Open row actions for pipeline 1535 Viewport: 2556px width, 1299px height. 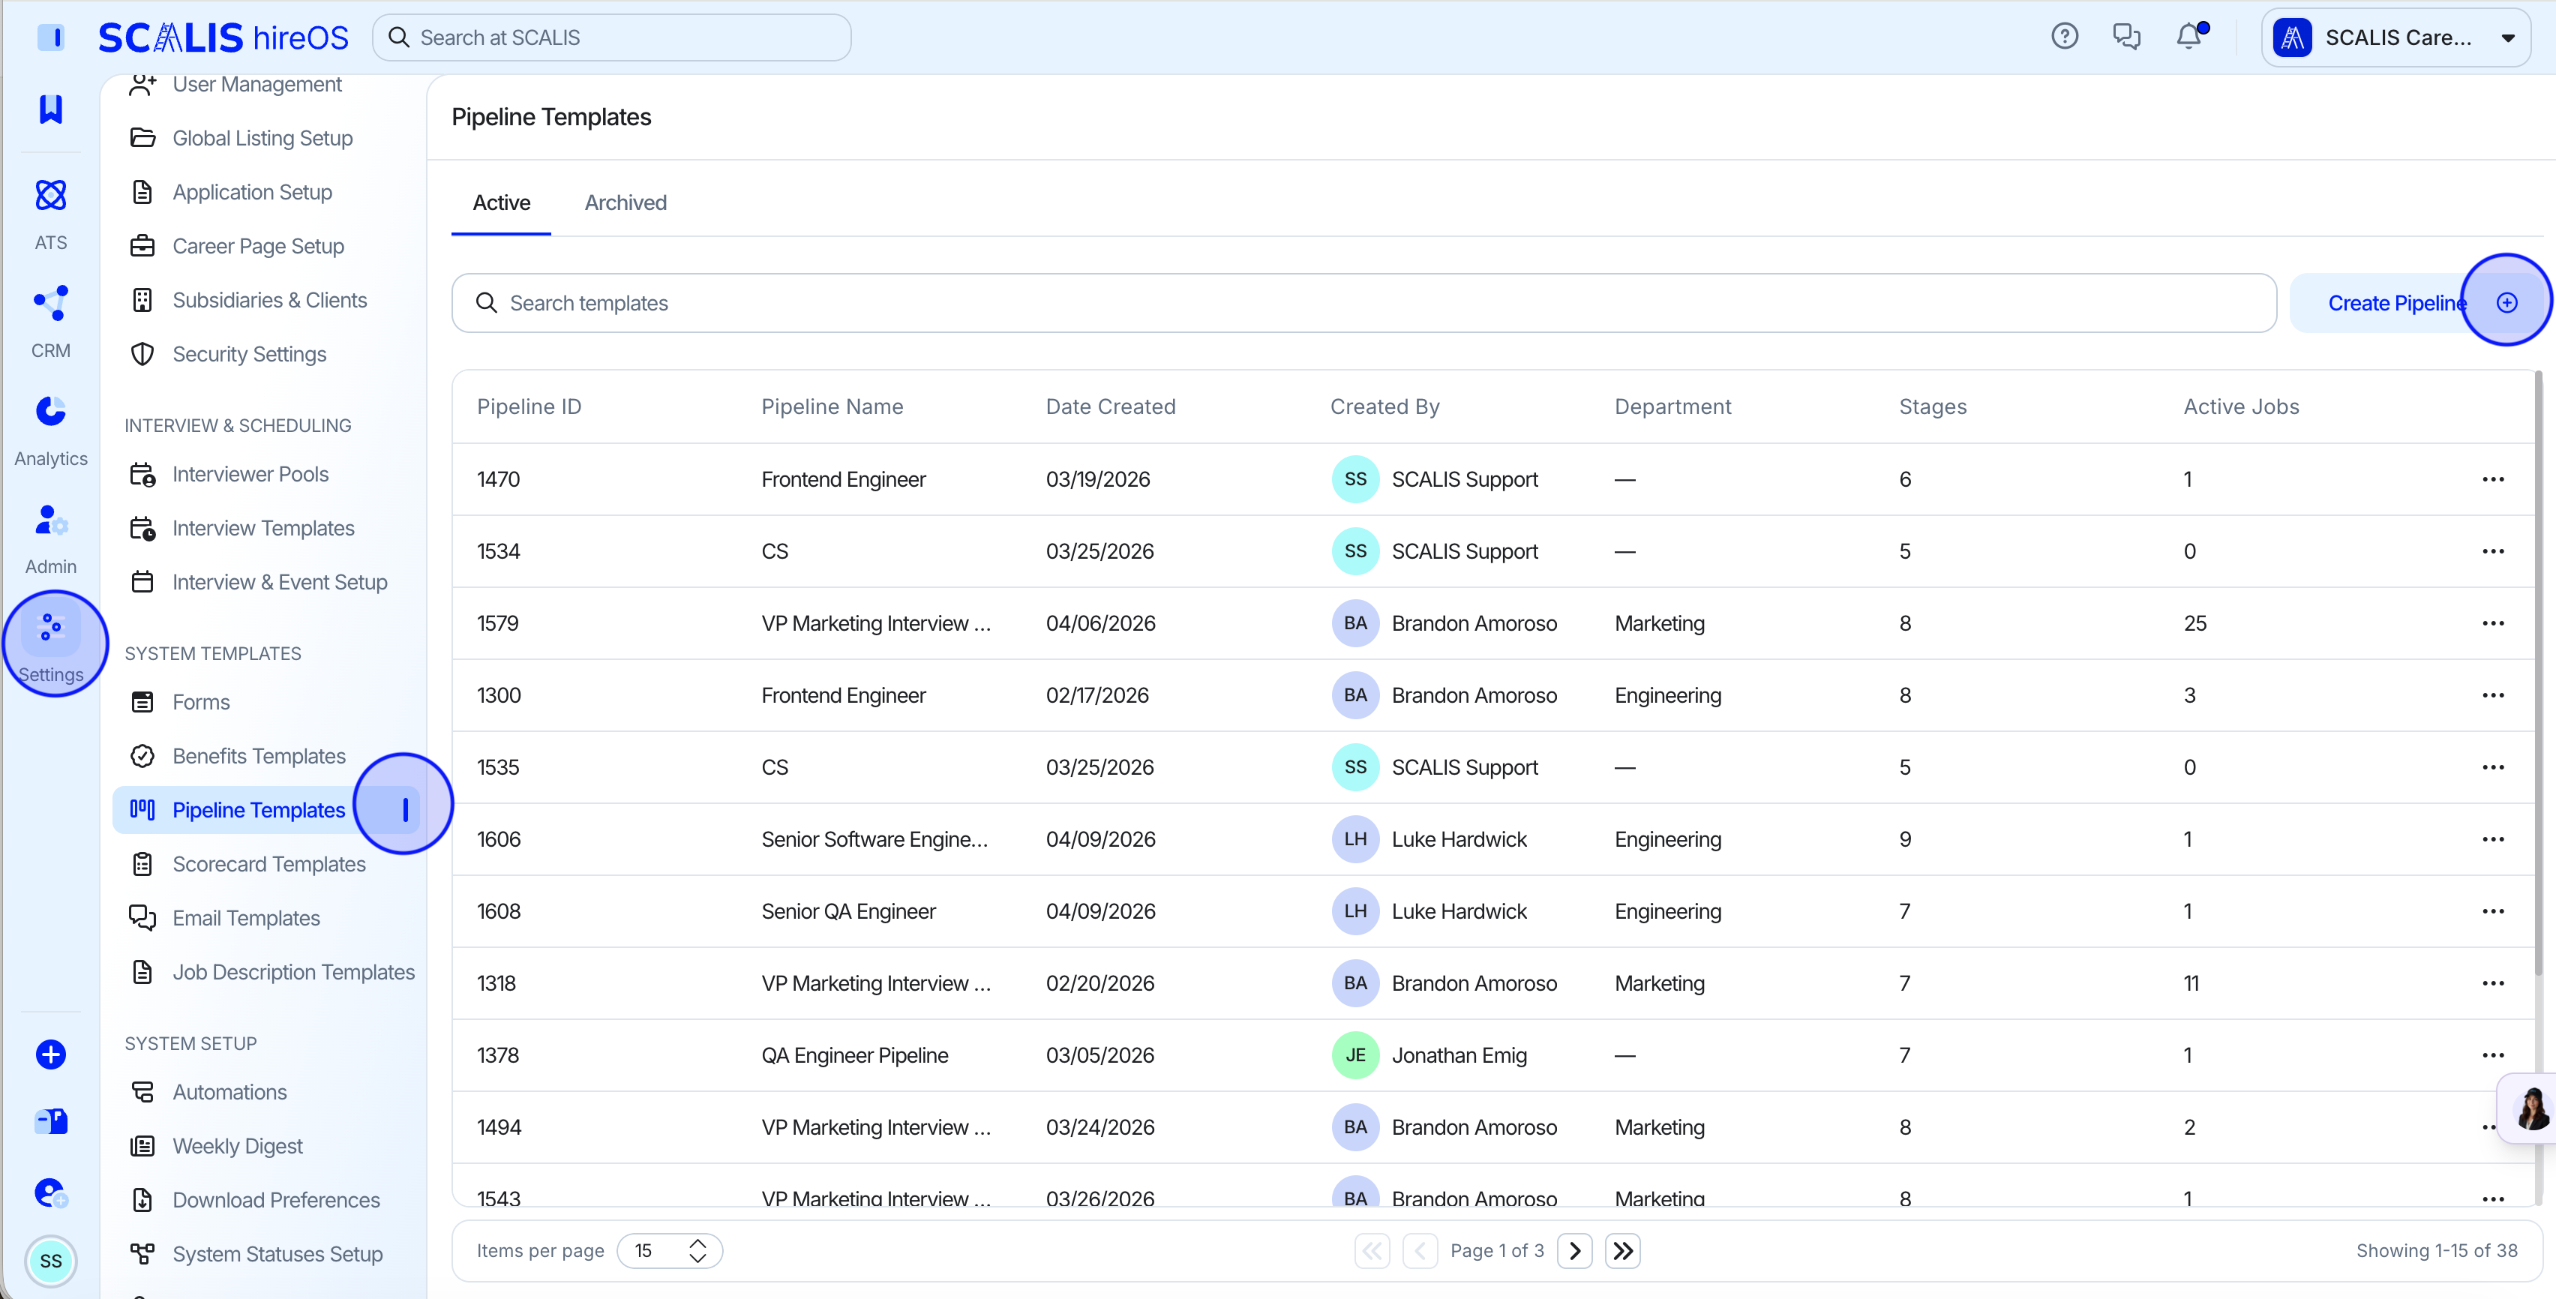point(2493,767)
